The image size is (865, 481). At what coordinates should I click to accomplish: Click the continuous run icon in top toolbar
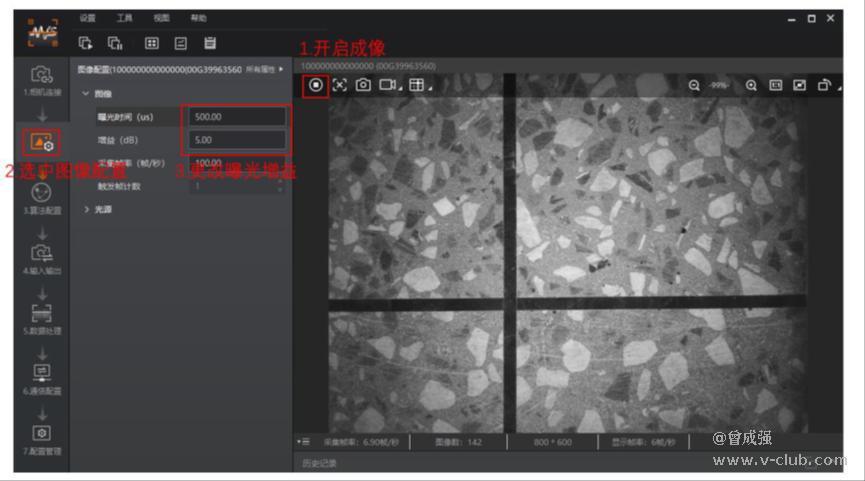pyautogui.click(x=115, y=43)
